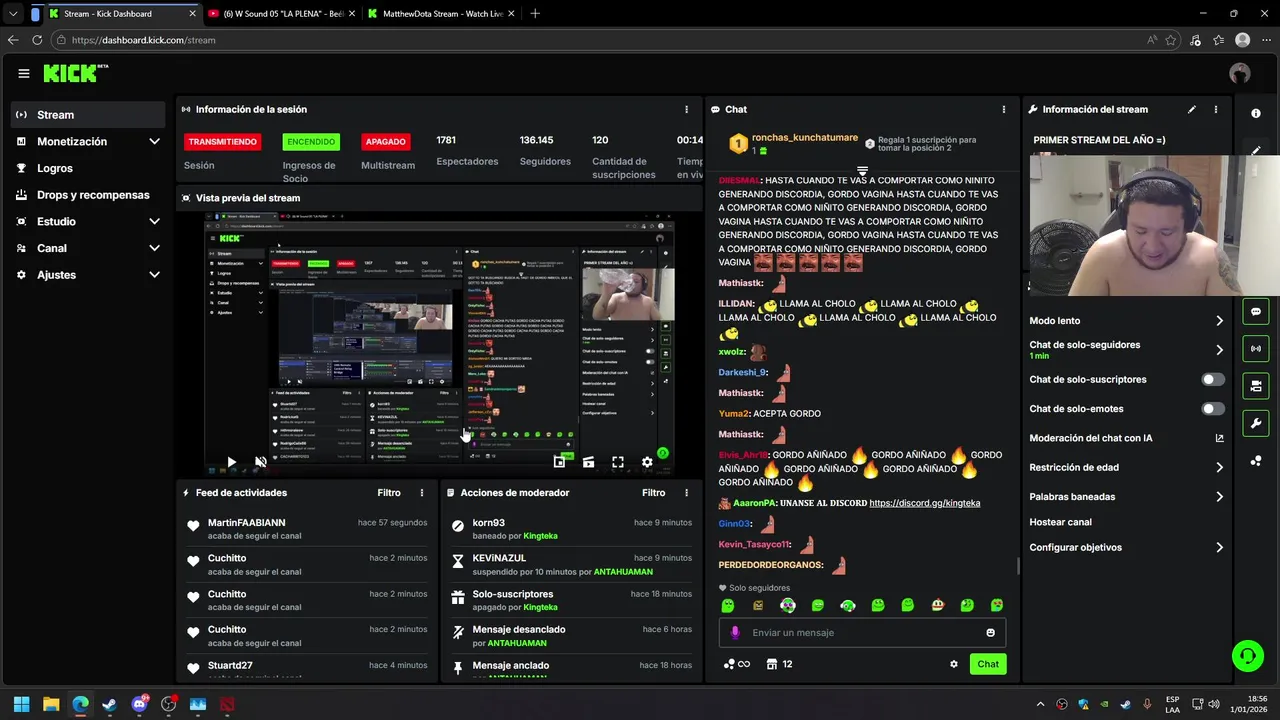Refresh the browser page
1280x720 pixels.
coord(37,40)
